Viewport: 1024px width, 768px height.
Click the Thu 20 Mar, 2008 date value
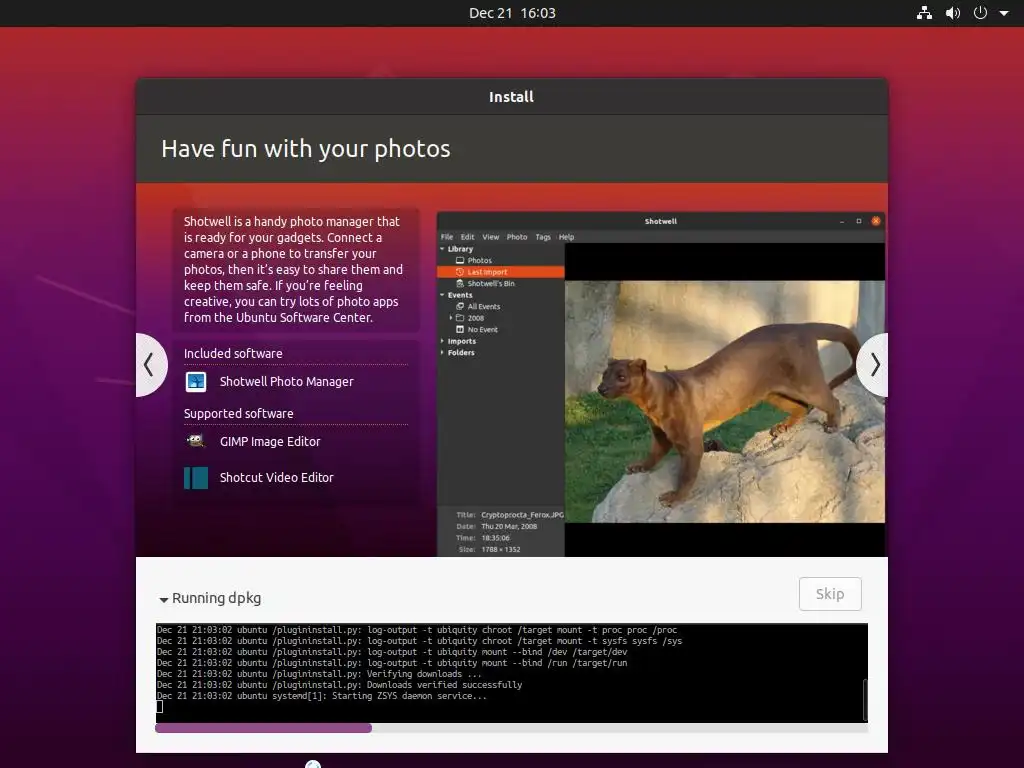click(x=509, y=526)
